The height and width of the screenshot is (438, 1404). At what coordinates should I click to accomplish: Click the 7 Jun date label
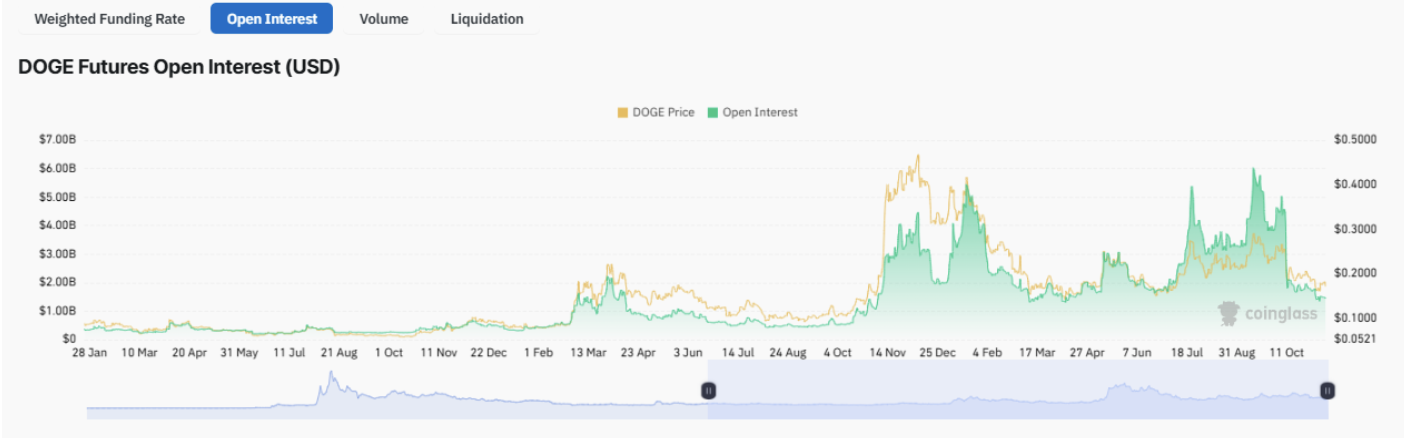click(x=1138, y=353)
